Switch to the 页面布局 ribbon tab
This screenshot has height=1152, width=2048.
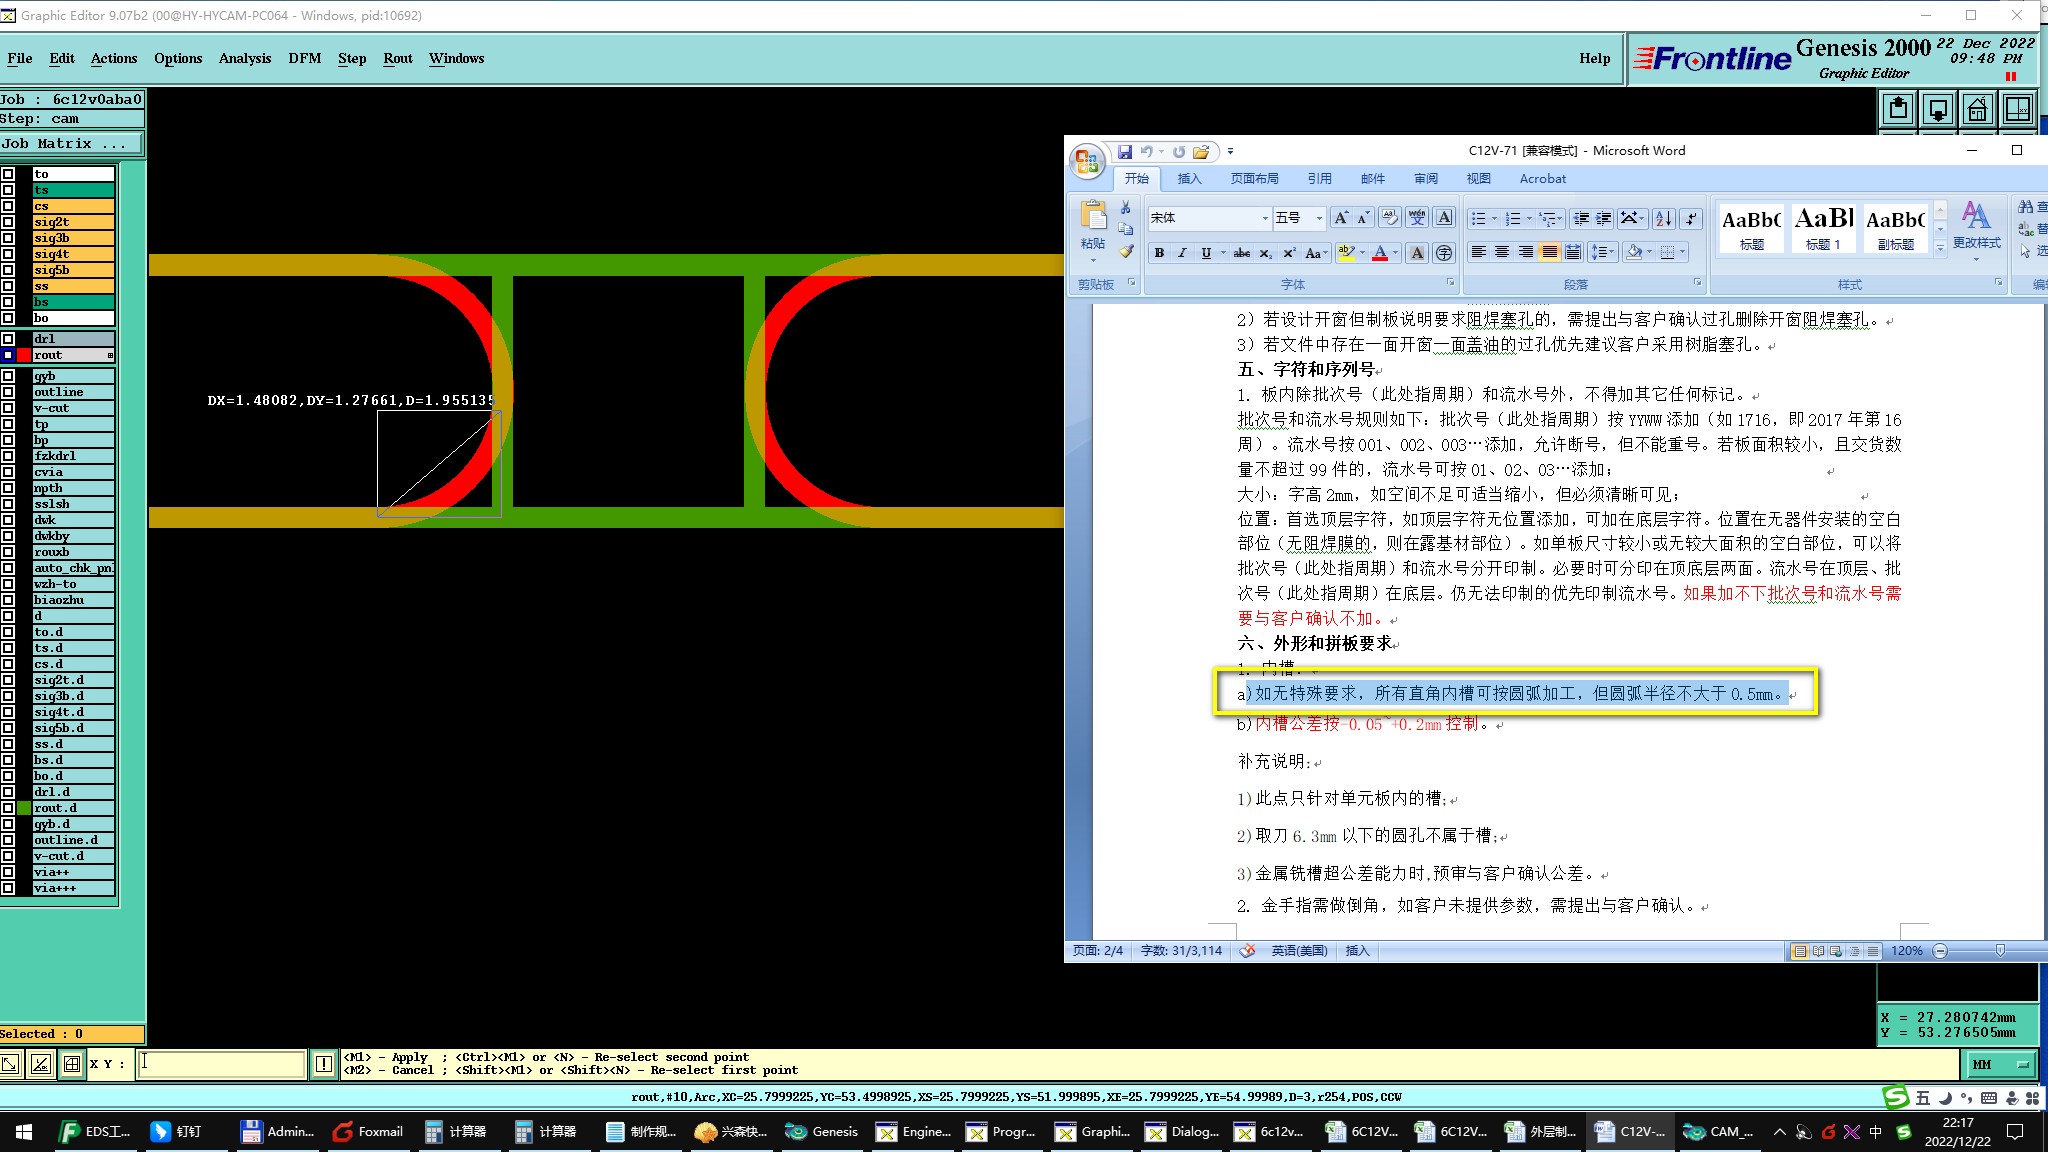click(1254, 179)
